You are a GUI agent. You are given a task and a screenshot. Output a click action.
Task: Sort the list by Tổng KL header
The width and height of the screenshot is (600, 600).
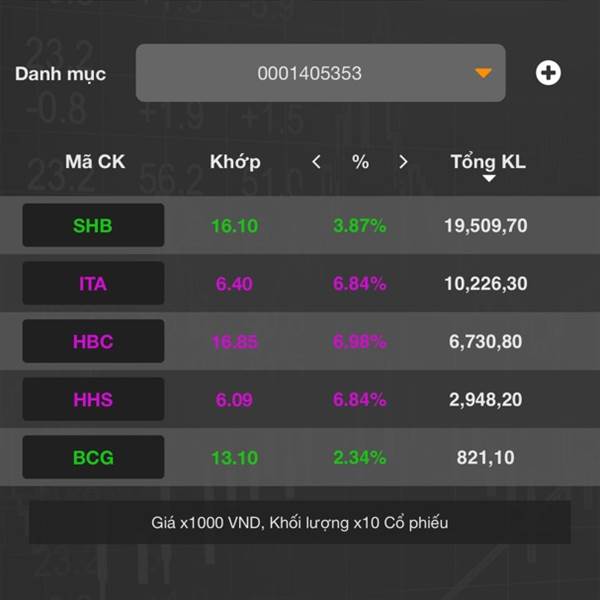coord(488,161)
